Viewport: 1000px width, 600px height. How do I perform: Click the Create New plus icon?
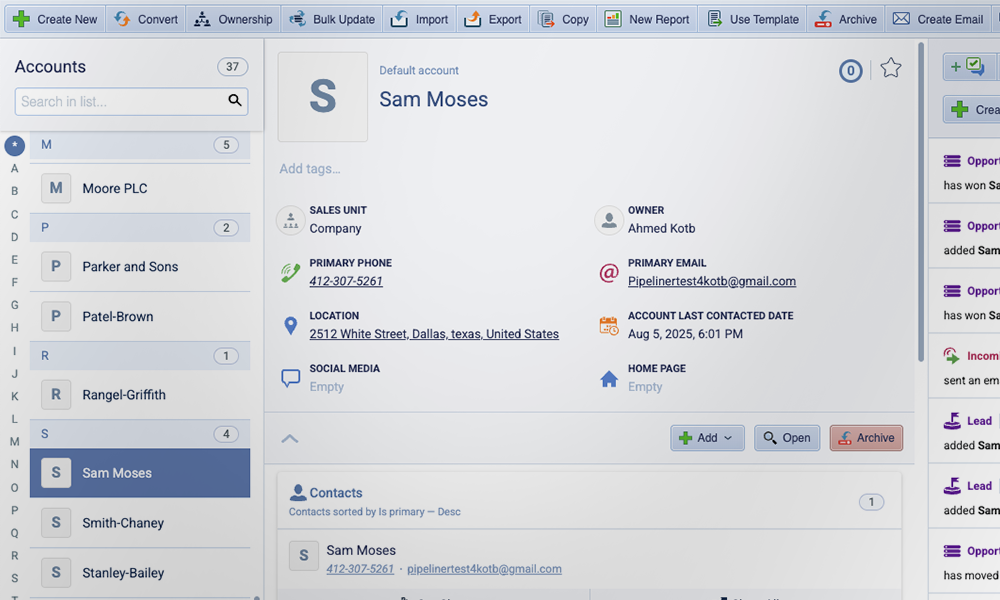tap(21, 19)
